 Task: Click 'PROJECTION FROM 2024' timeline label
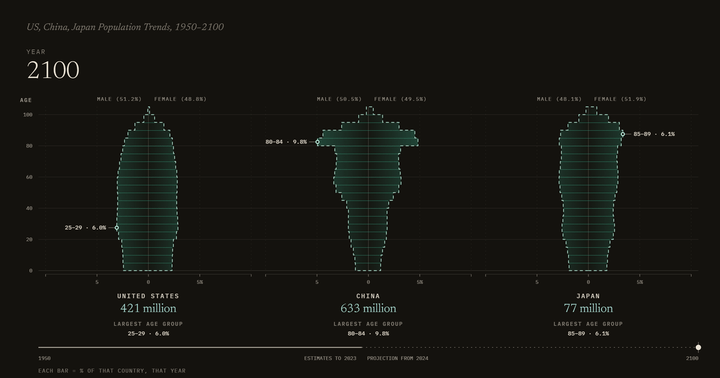pyautogui.click(x=397, y=358)
